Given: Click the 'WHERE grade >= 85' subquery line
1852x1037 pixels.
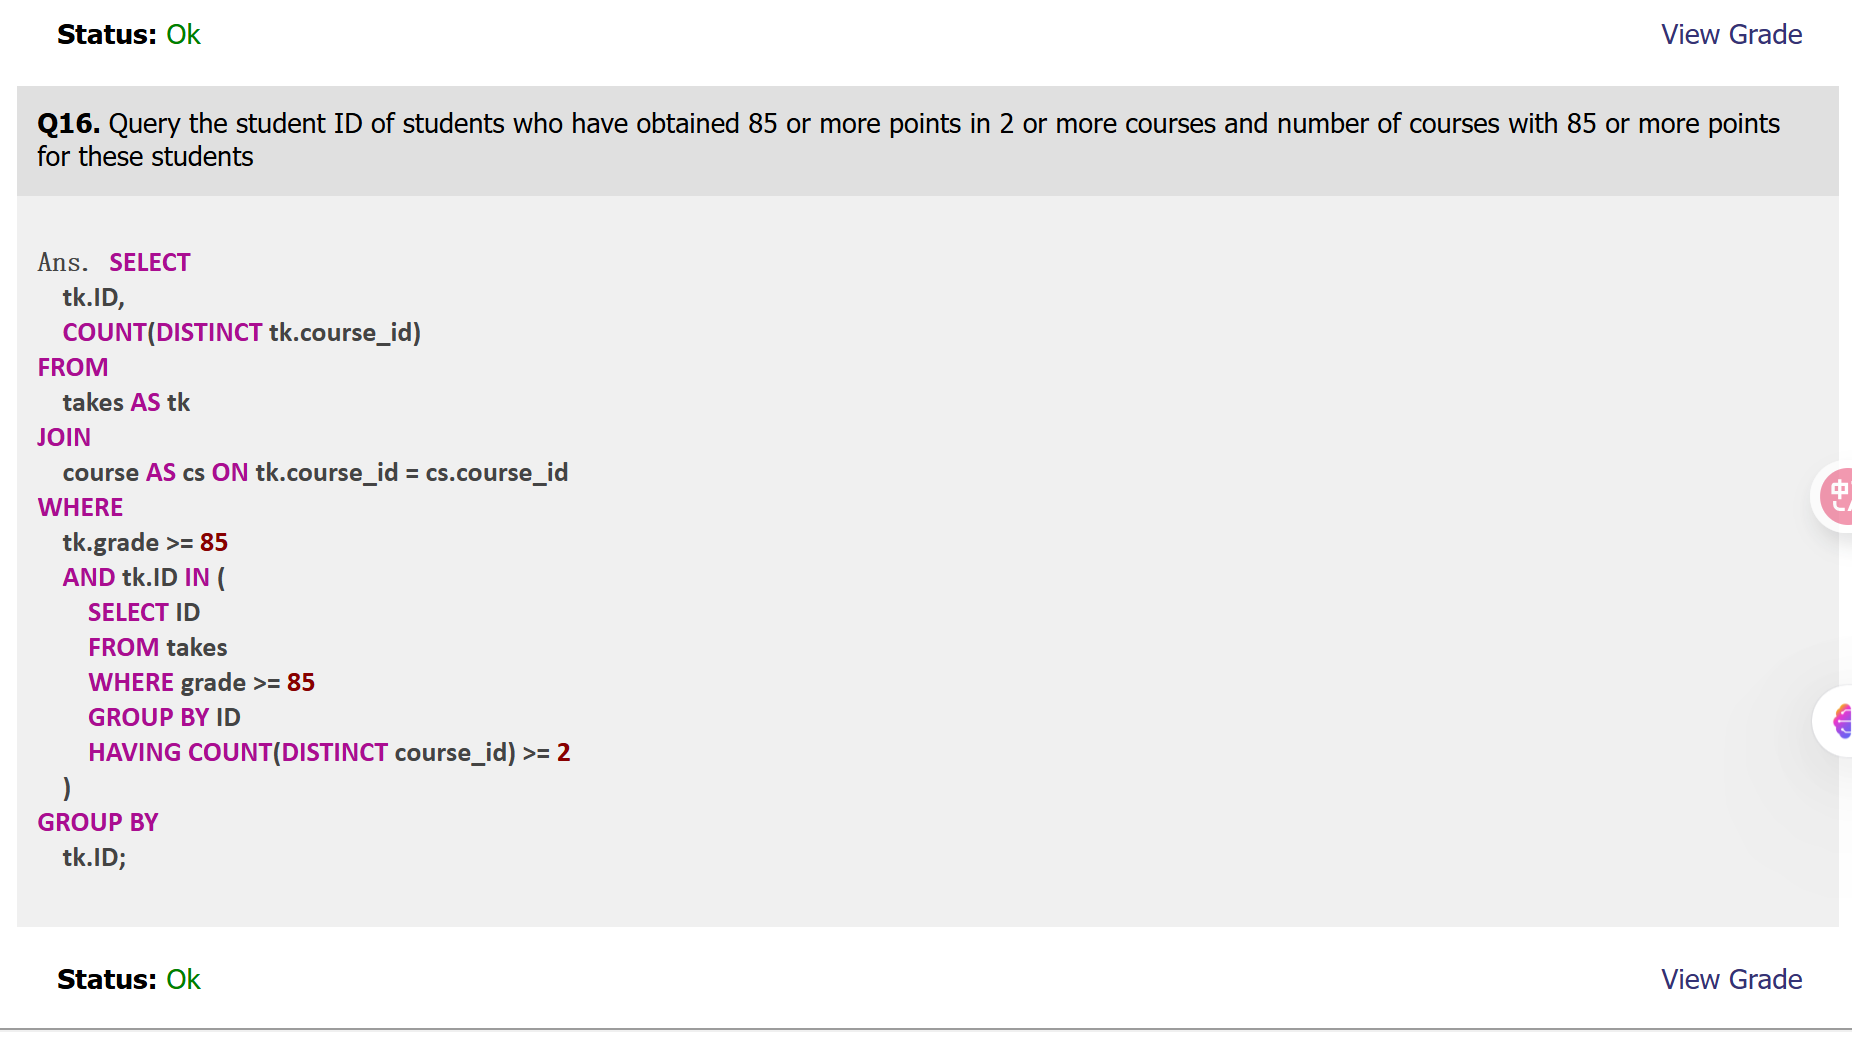Looking at the screenshot, I should pyautogui.click(x=201, y=682).
